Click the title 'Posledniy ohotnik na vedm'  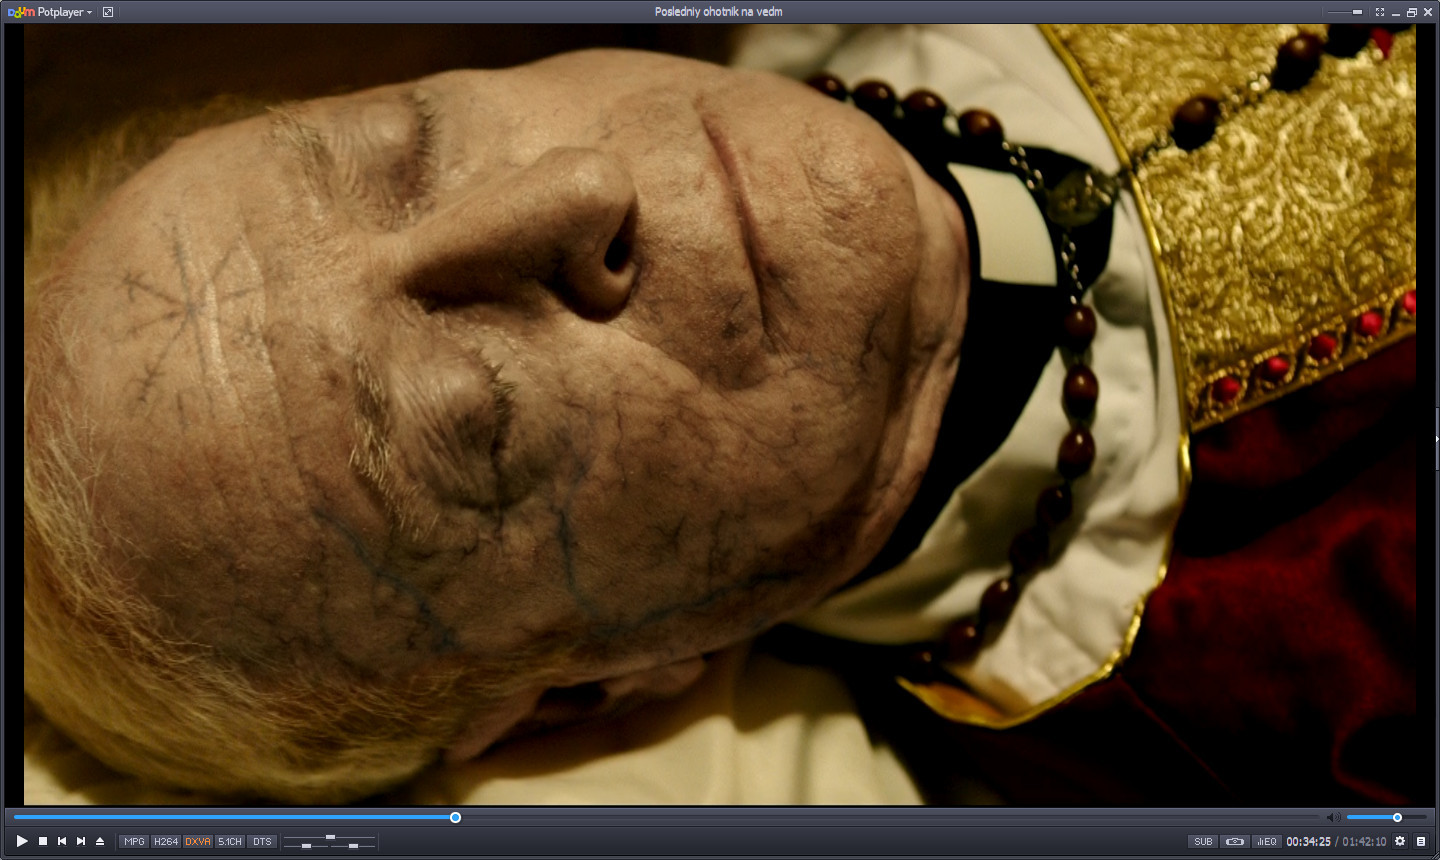coord(719,12)
